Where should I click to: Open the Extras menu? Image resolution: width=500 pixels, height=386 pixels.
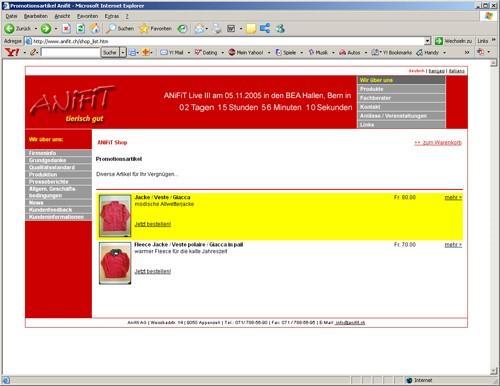111,16
